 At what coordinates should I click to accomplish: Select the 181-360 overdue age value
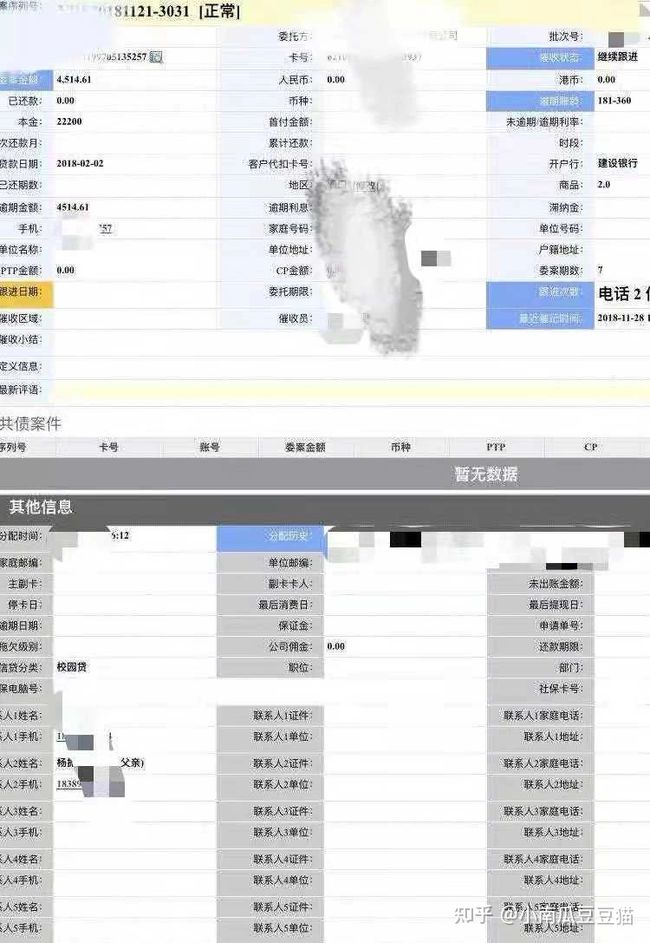click(x=614, y=100)
